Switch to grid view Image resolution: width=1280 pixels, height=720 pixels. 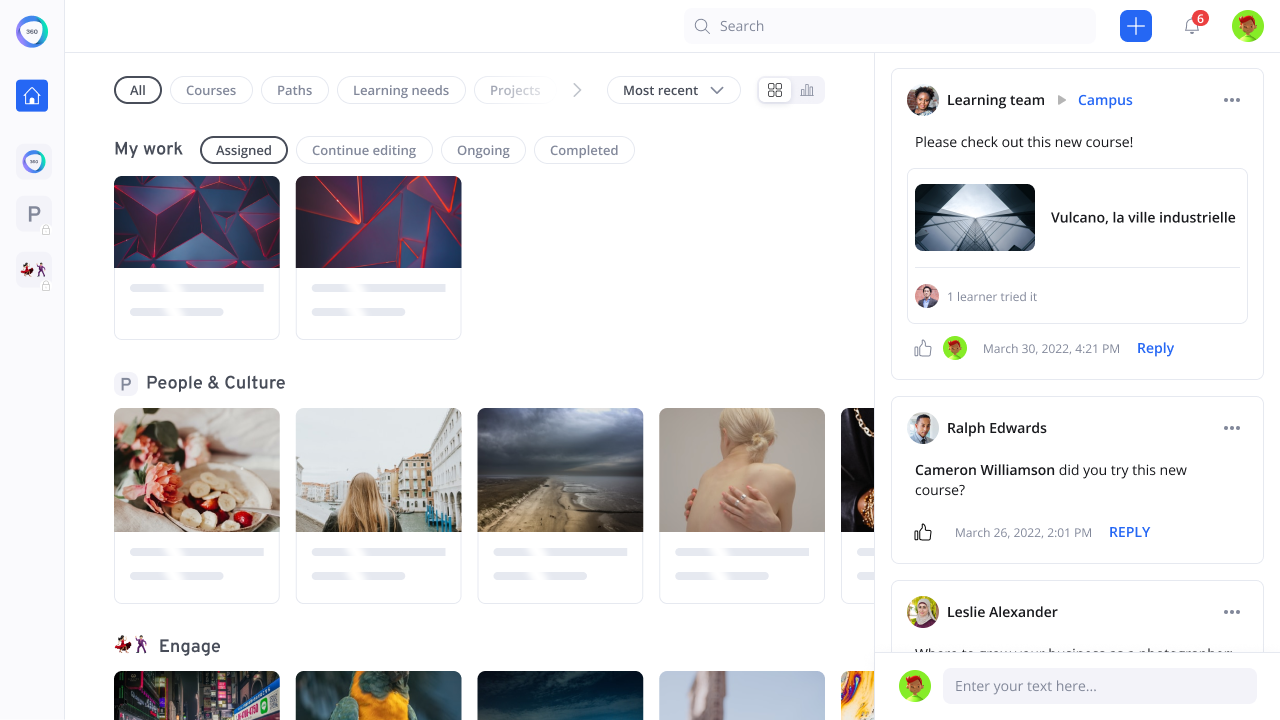(775, 90)
